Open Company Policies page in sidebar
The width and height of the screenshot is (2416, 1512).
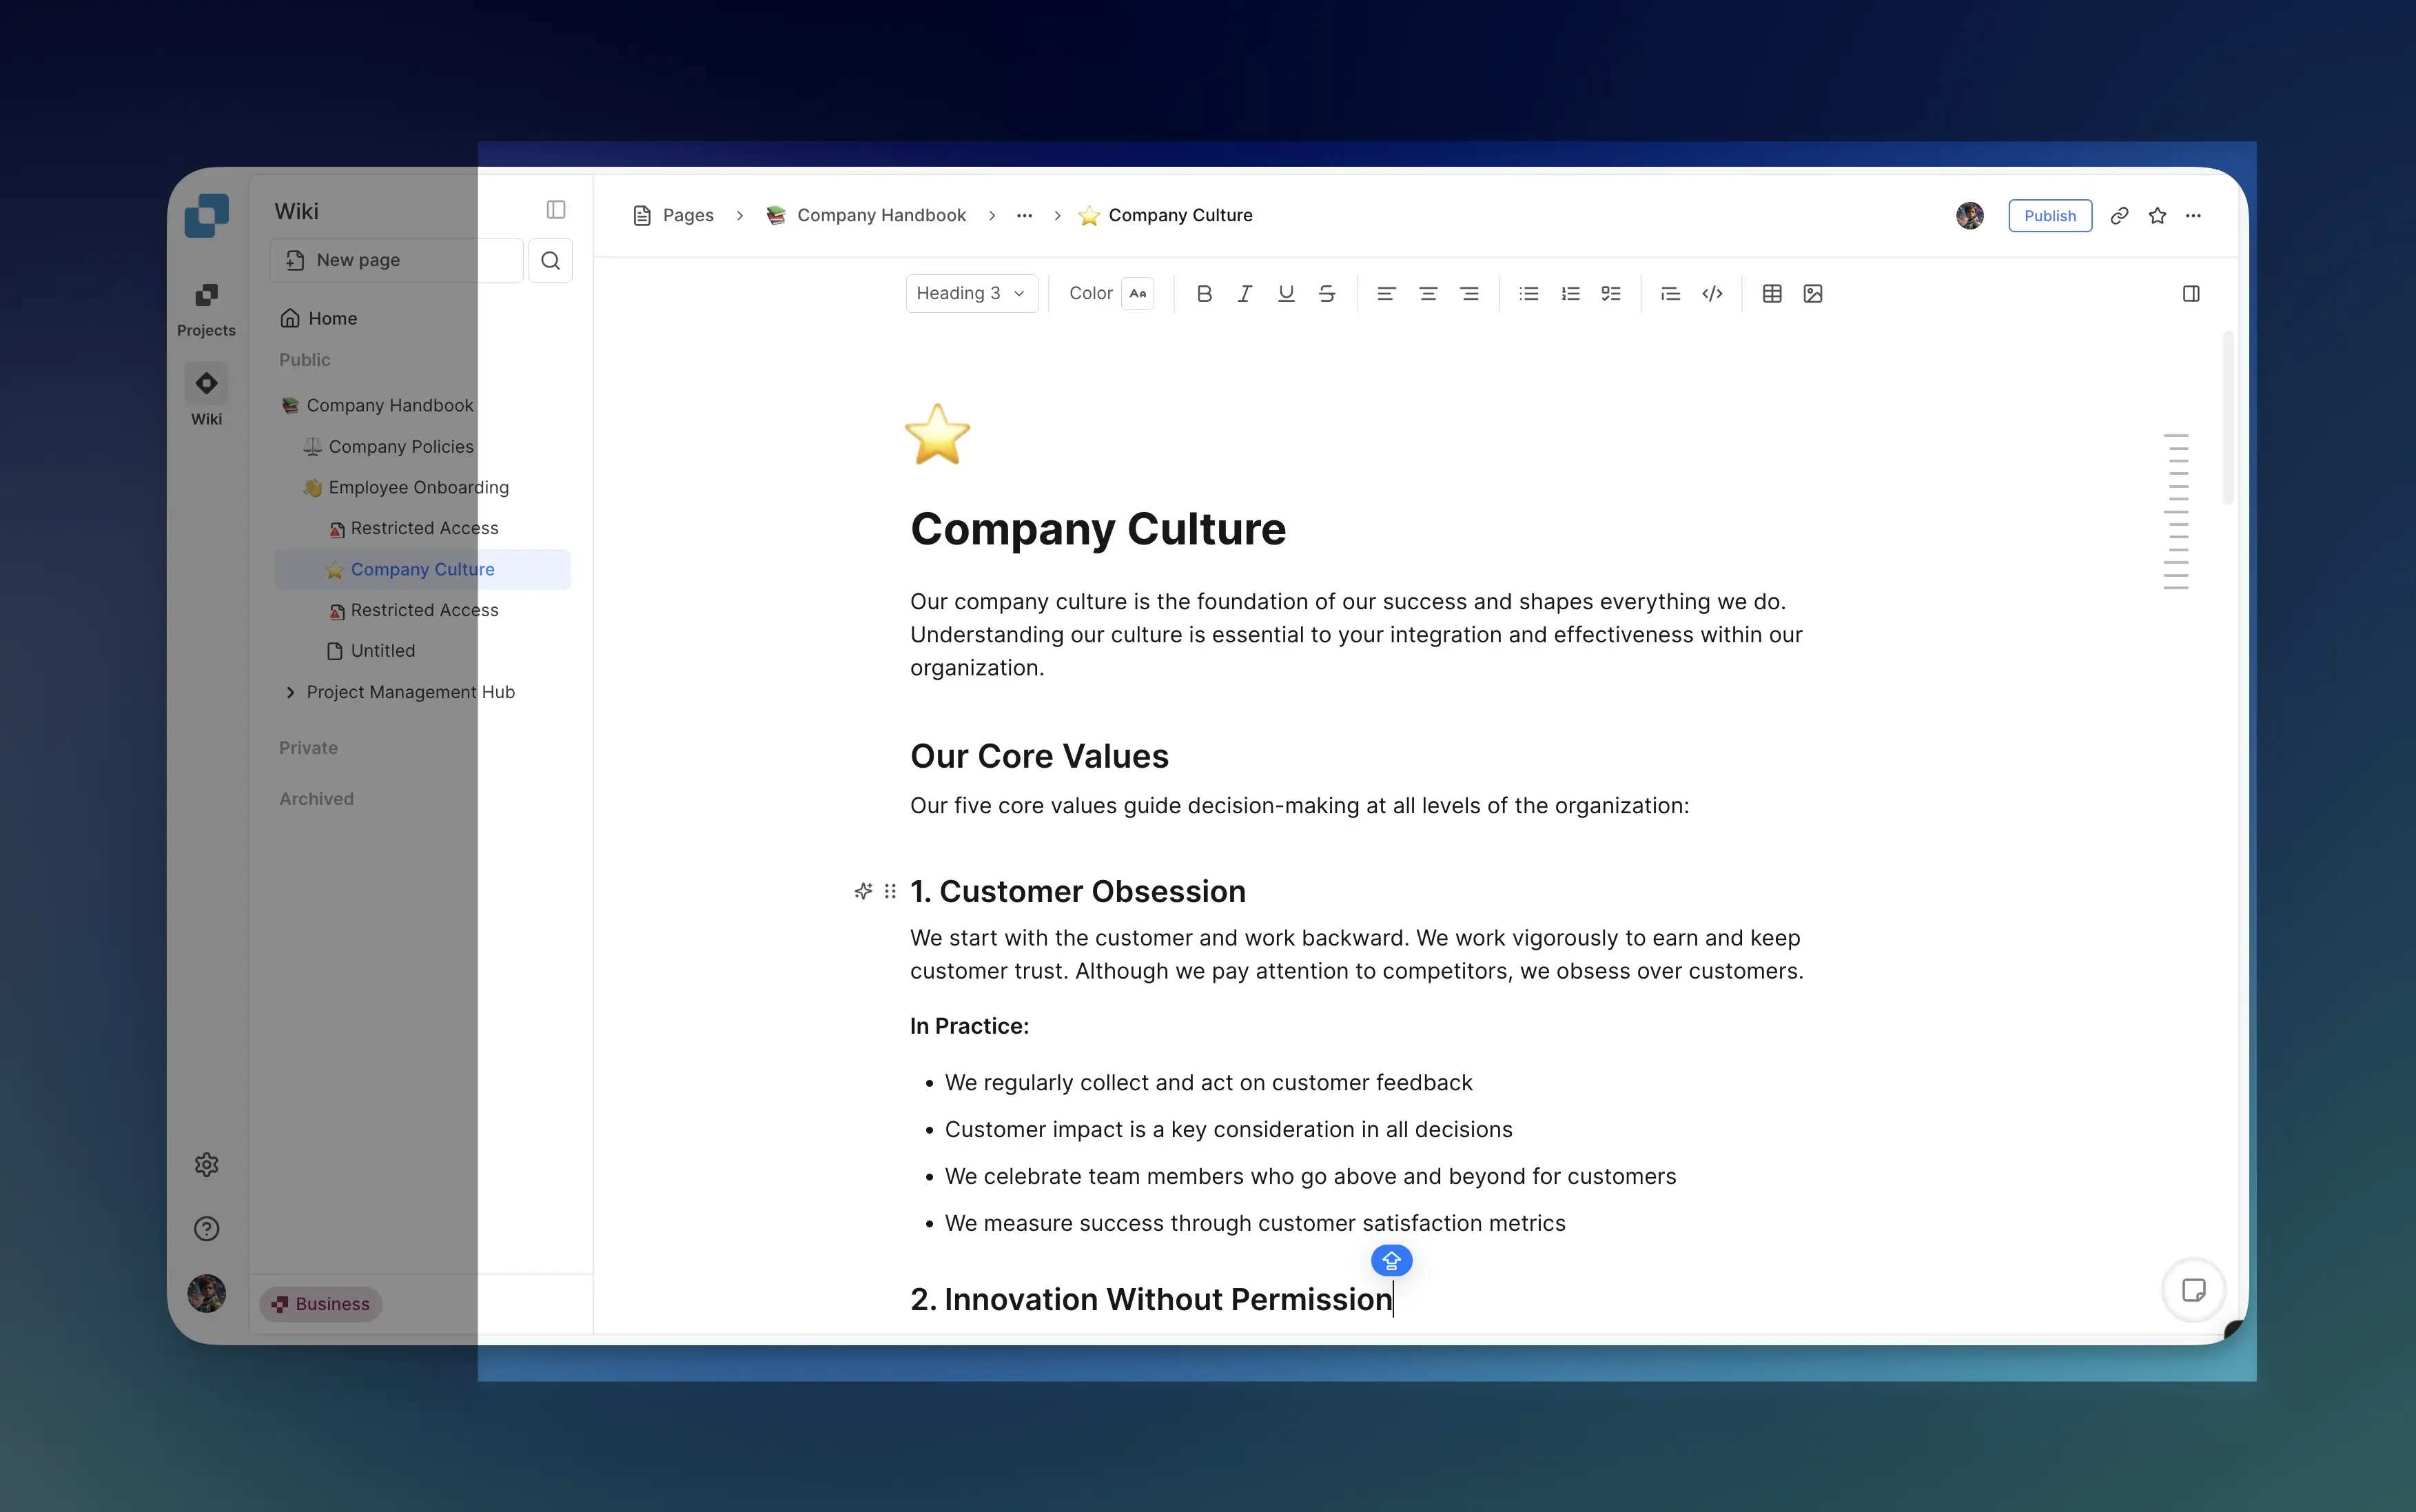coord(400,447)
